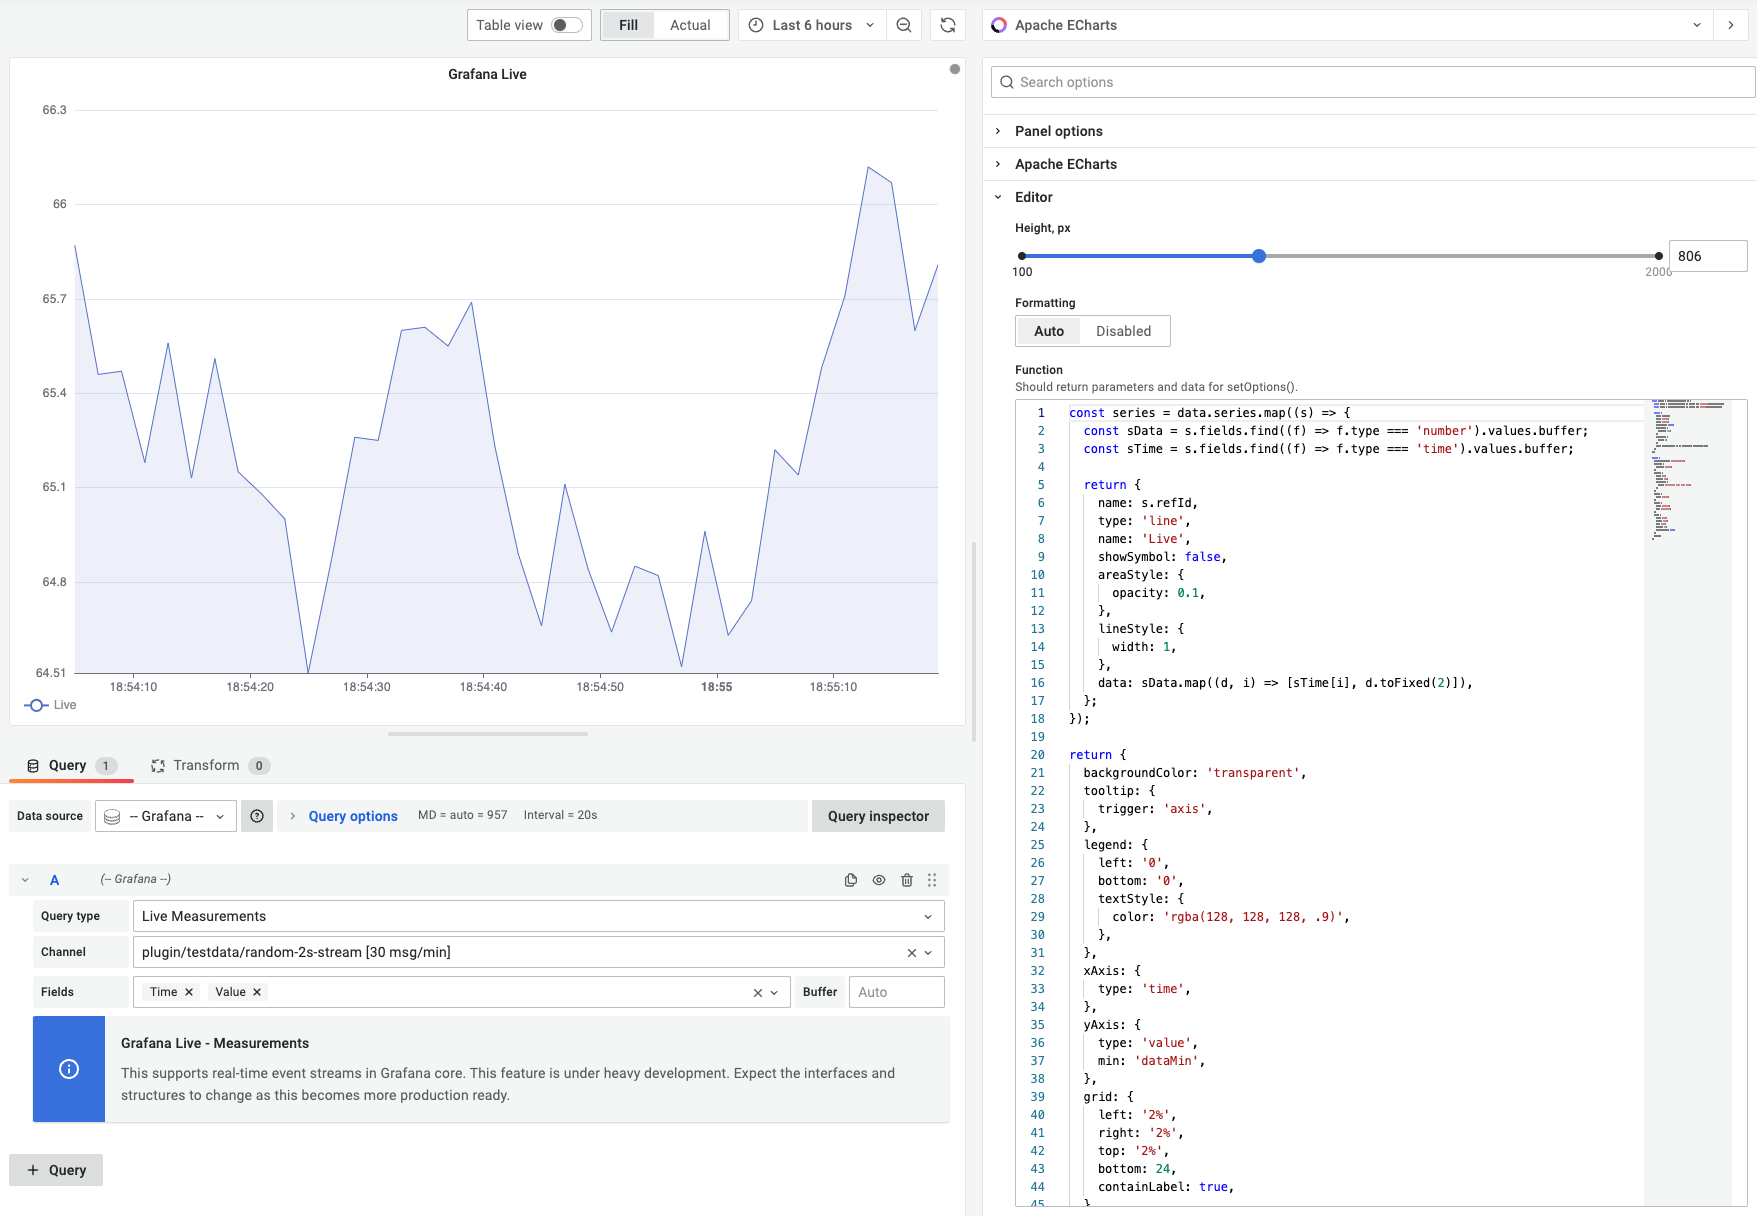
Task: Click the drag handle for query A
Action: (932, 880)
